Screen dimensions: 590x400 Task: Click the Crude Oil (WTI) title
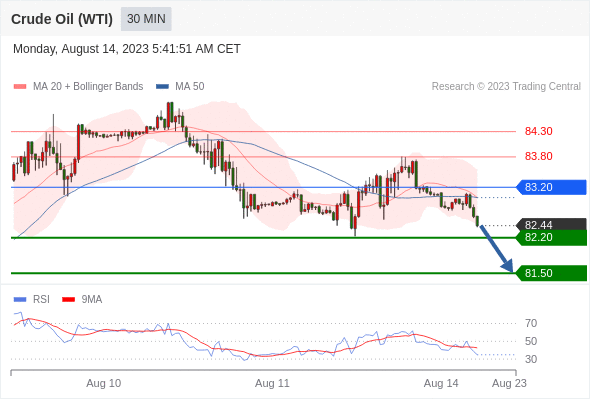[62, 19]
